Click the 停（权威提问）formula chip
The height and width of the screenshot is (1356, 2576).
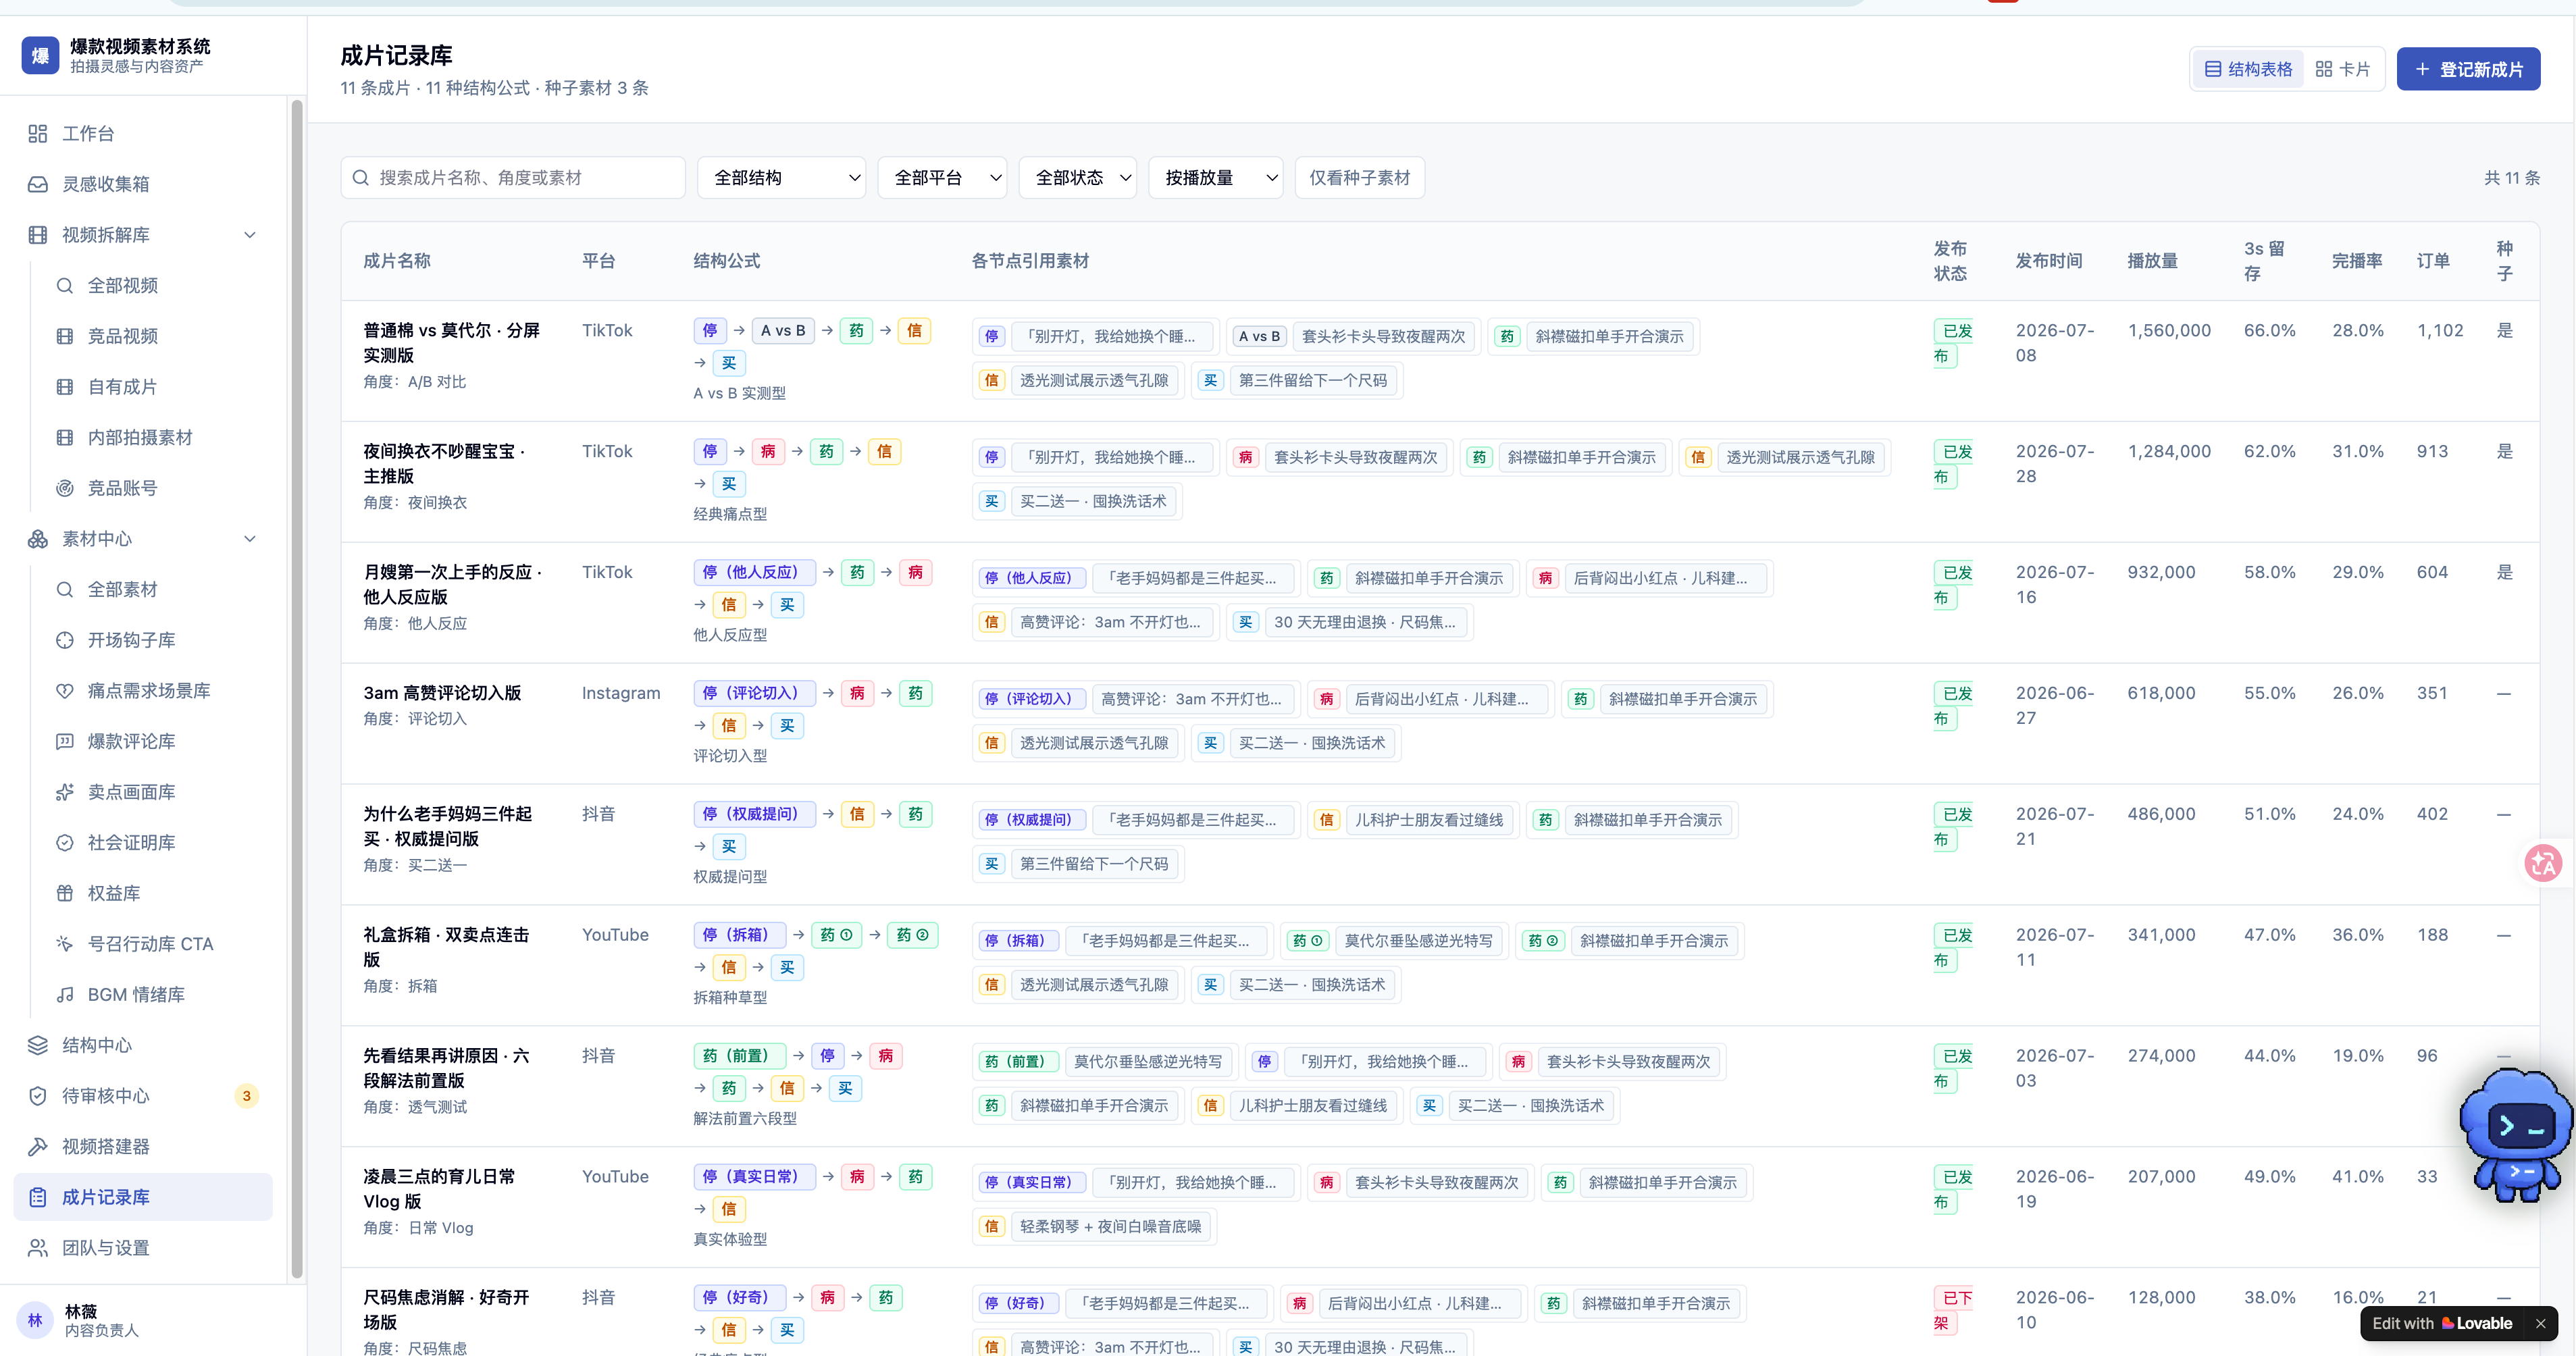point(754,814)
